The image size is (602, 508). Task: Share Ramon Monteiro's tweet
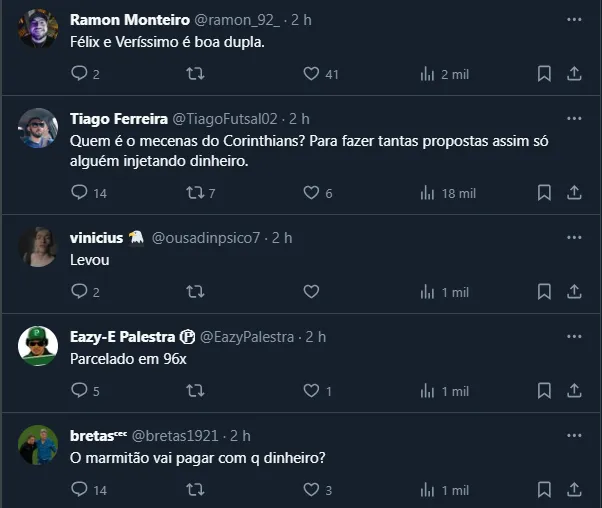pyautogui.click(x=575, y=74)
